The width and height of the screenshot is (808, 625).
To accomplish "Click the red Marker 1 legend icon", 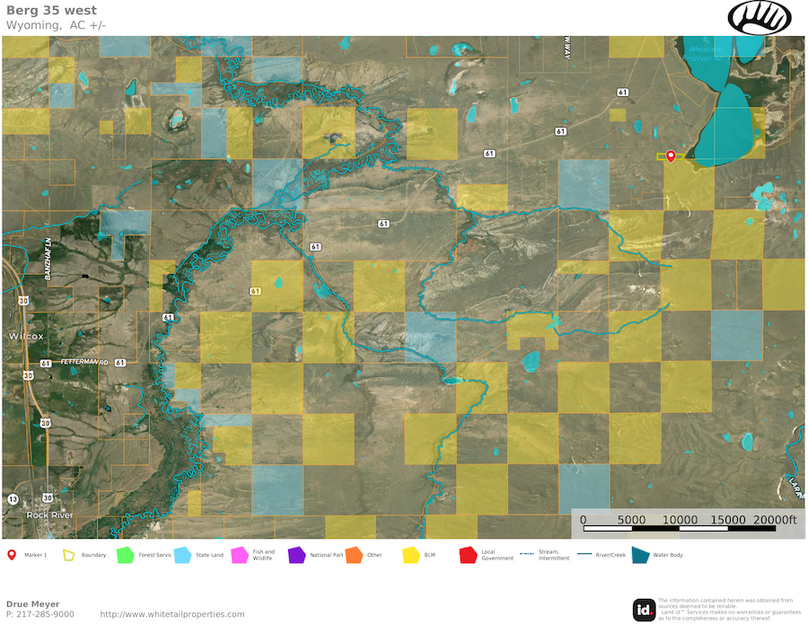I will [11, 554].
